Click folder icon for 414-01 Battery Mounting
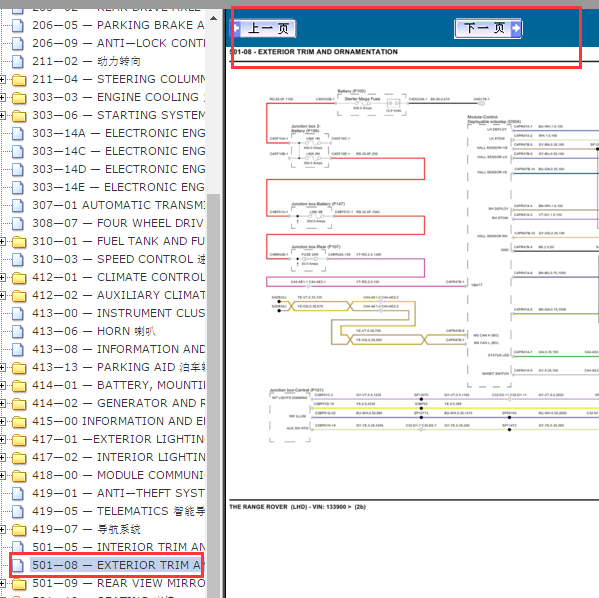The width and height of the screenshot is (599, 598). tap(19, 386)
